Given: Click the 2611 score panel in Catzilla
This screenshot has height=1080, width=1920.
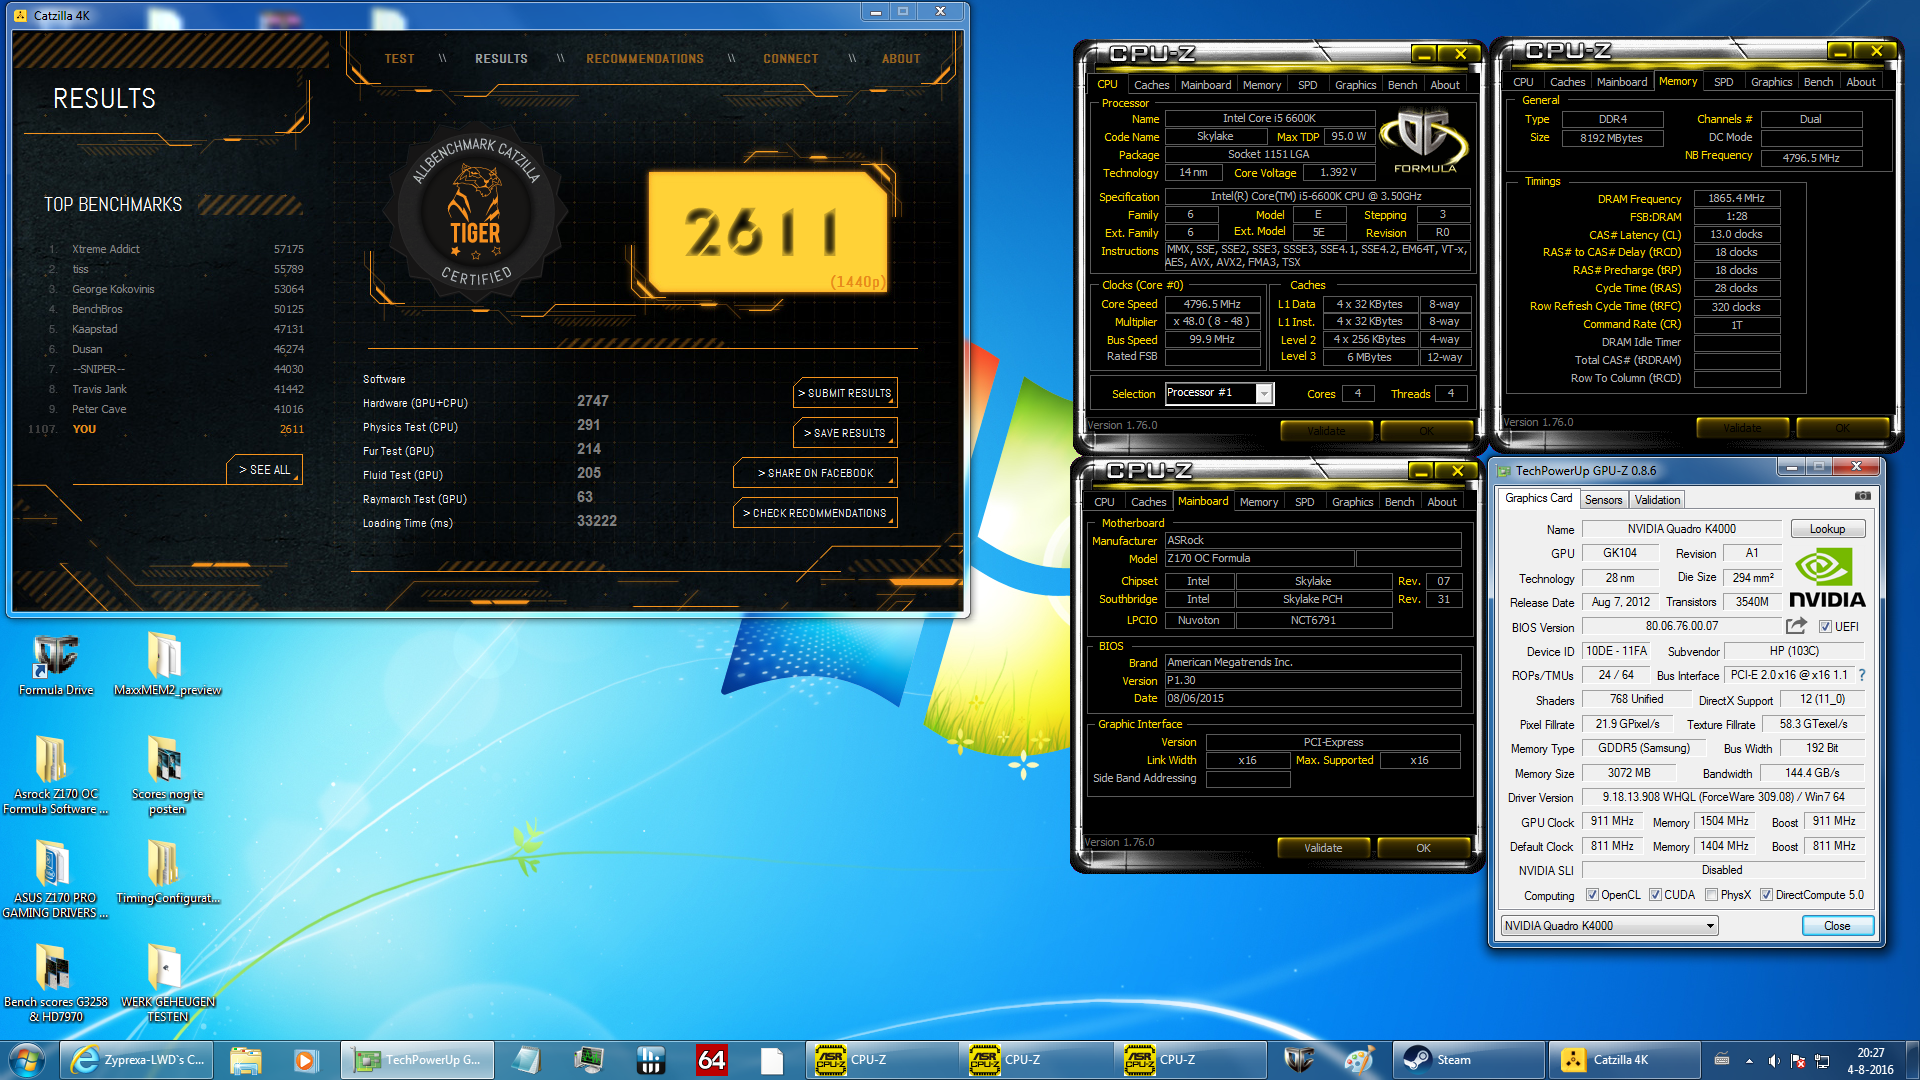Looking at the screenshot, I should tap(768, 233).
